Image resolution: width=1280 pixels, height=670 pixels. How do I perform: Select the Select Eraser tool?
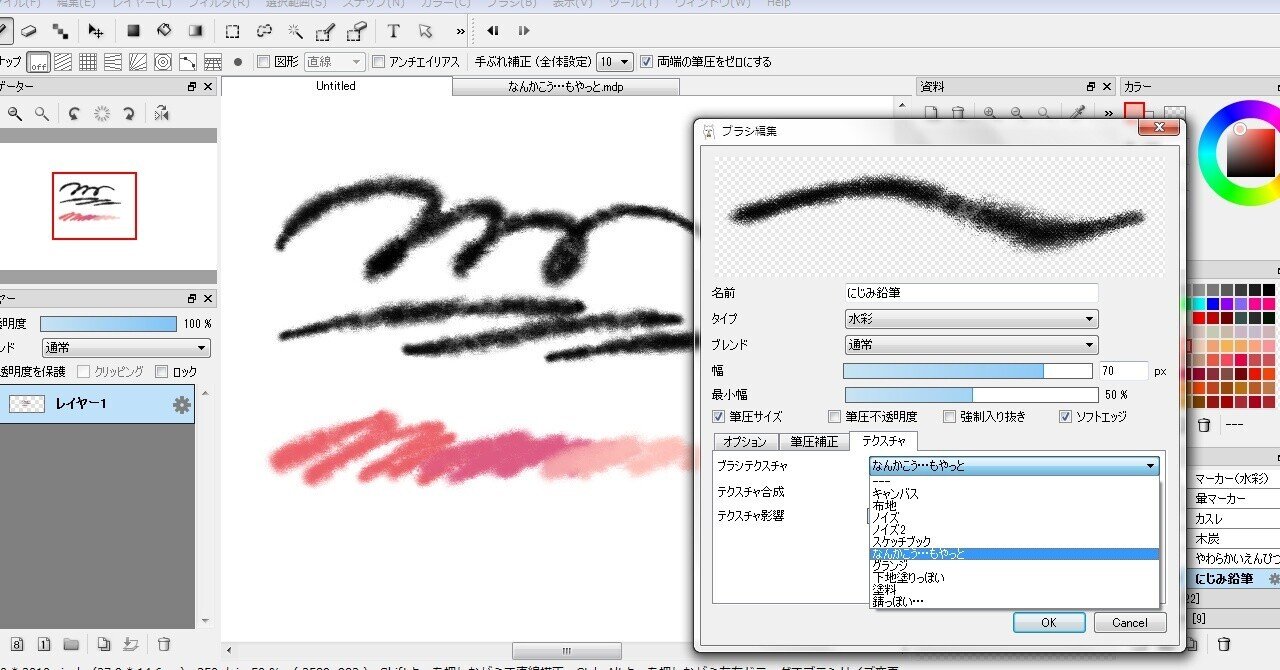coord(358,31)
